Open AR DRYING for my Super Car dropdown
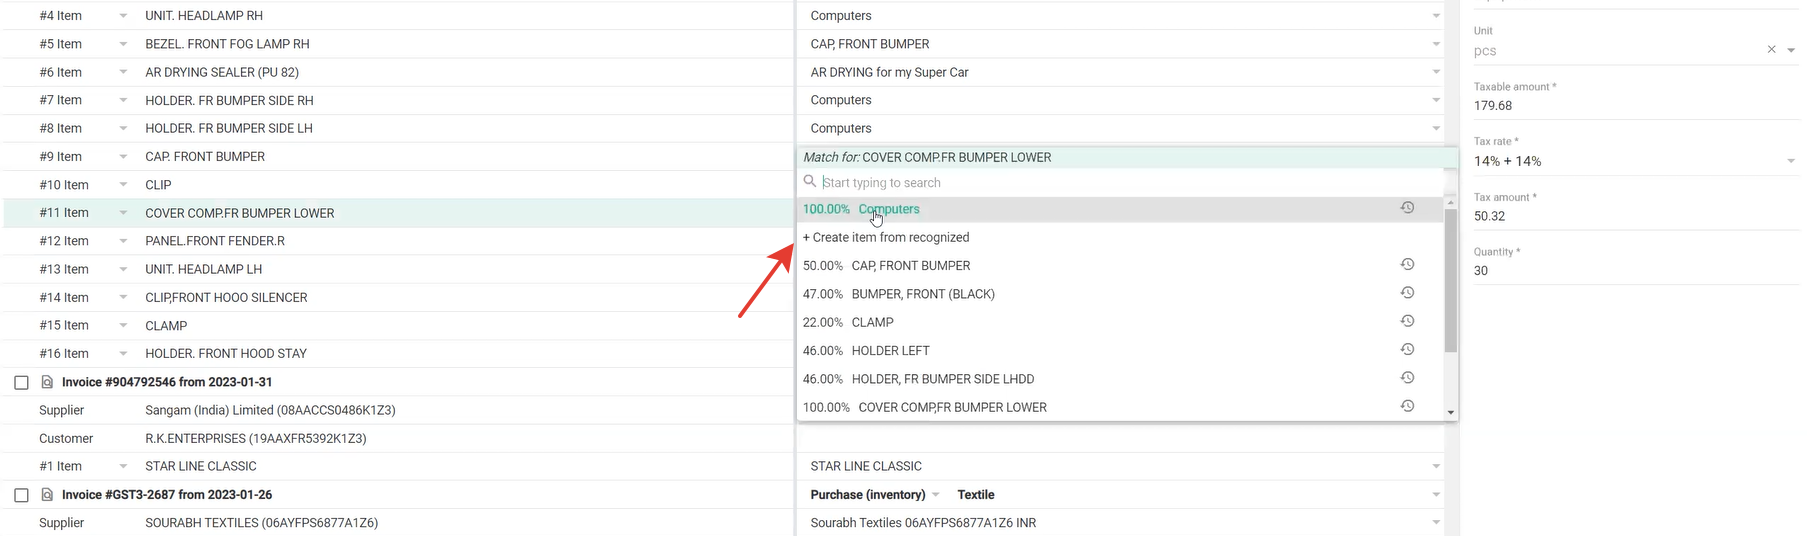The width and height of the screenshot is (1807, 536). (1435, 72)
